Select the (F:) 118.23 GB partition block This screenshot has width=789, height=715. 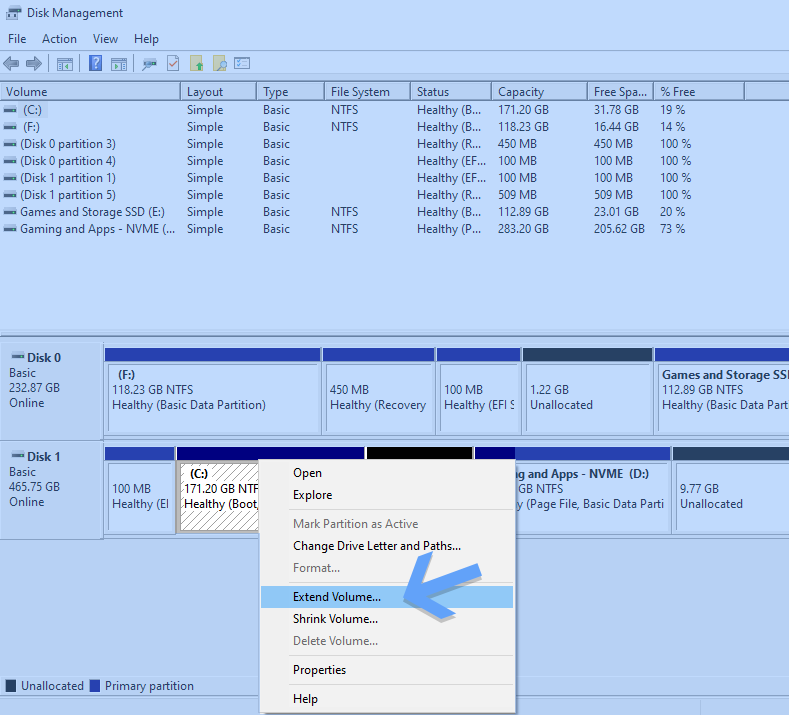[x=213, y=390]
